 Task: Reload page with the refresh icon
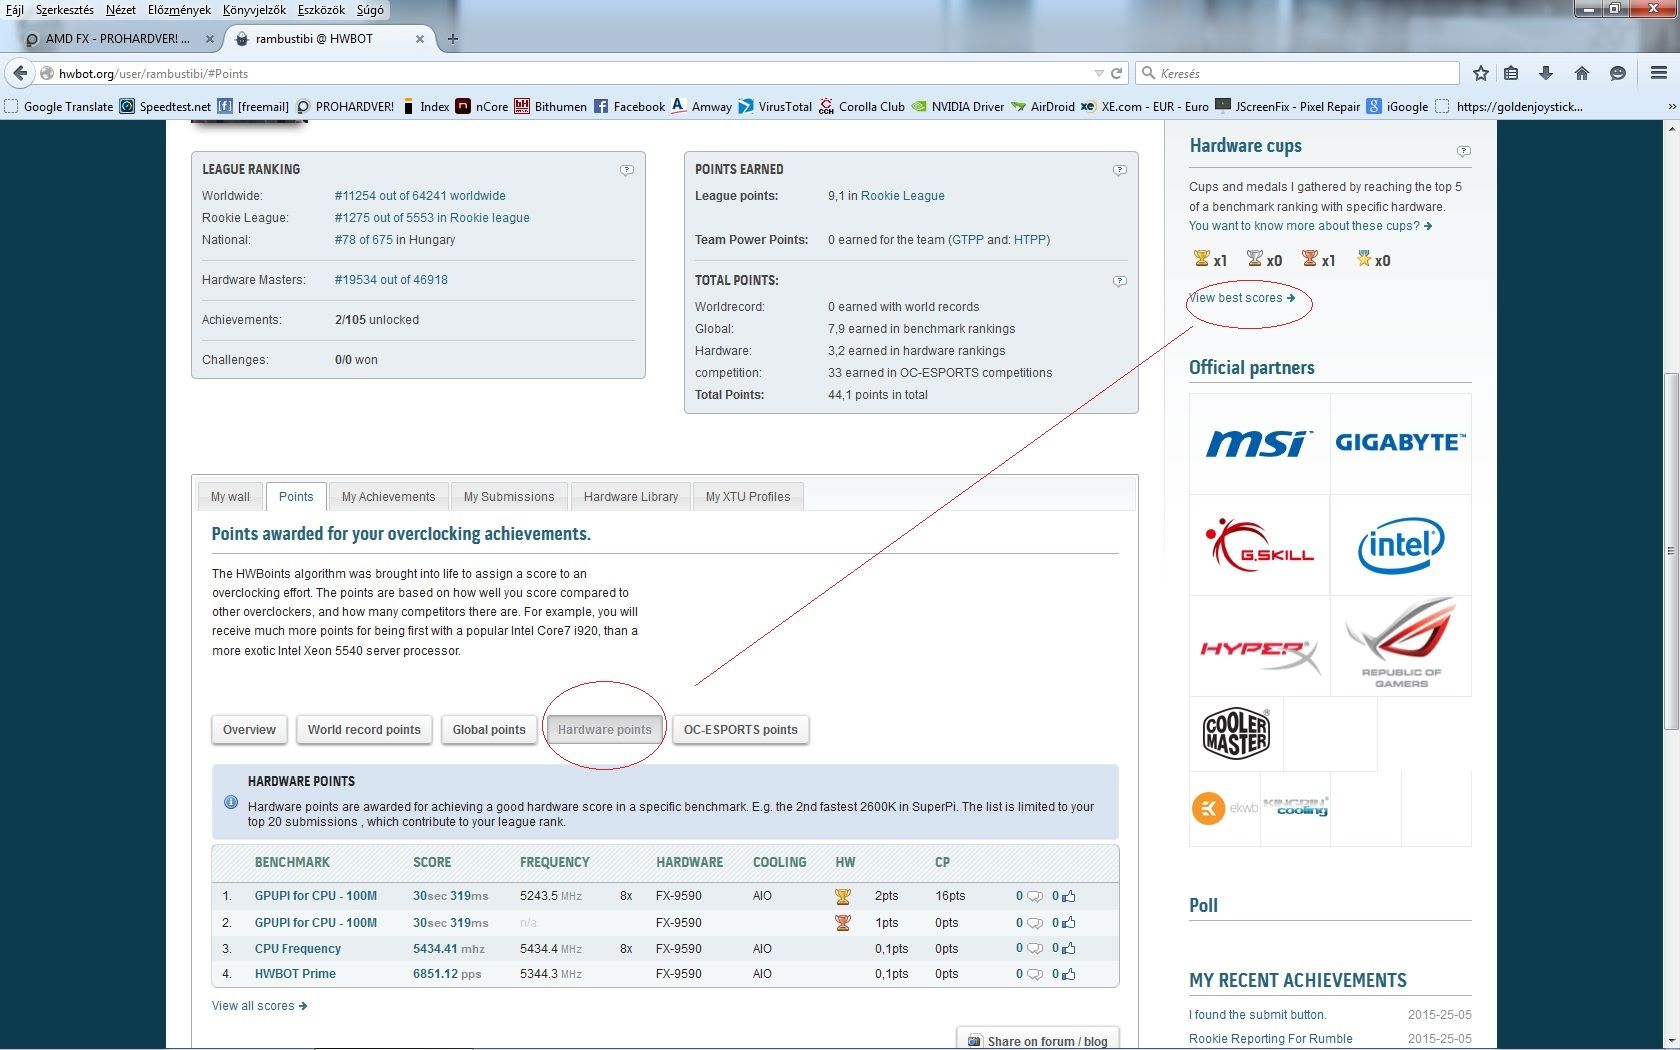tap(1116, 73)
